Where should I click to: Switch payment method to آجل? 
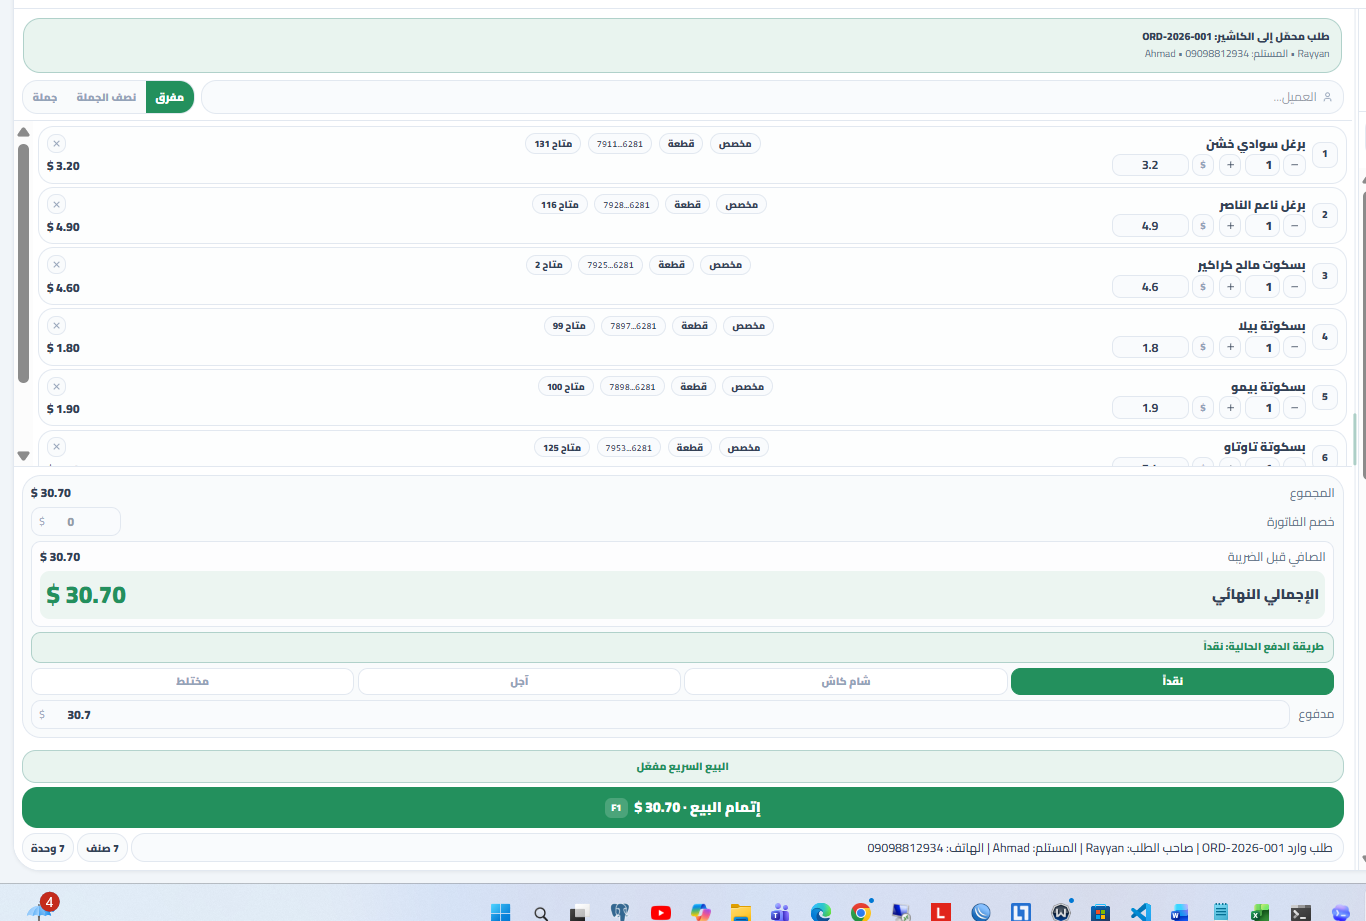point(519,681)
